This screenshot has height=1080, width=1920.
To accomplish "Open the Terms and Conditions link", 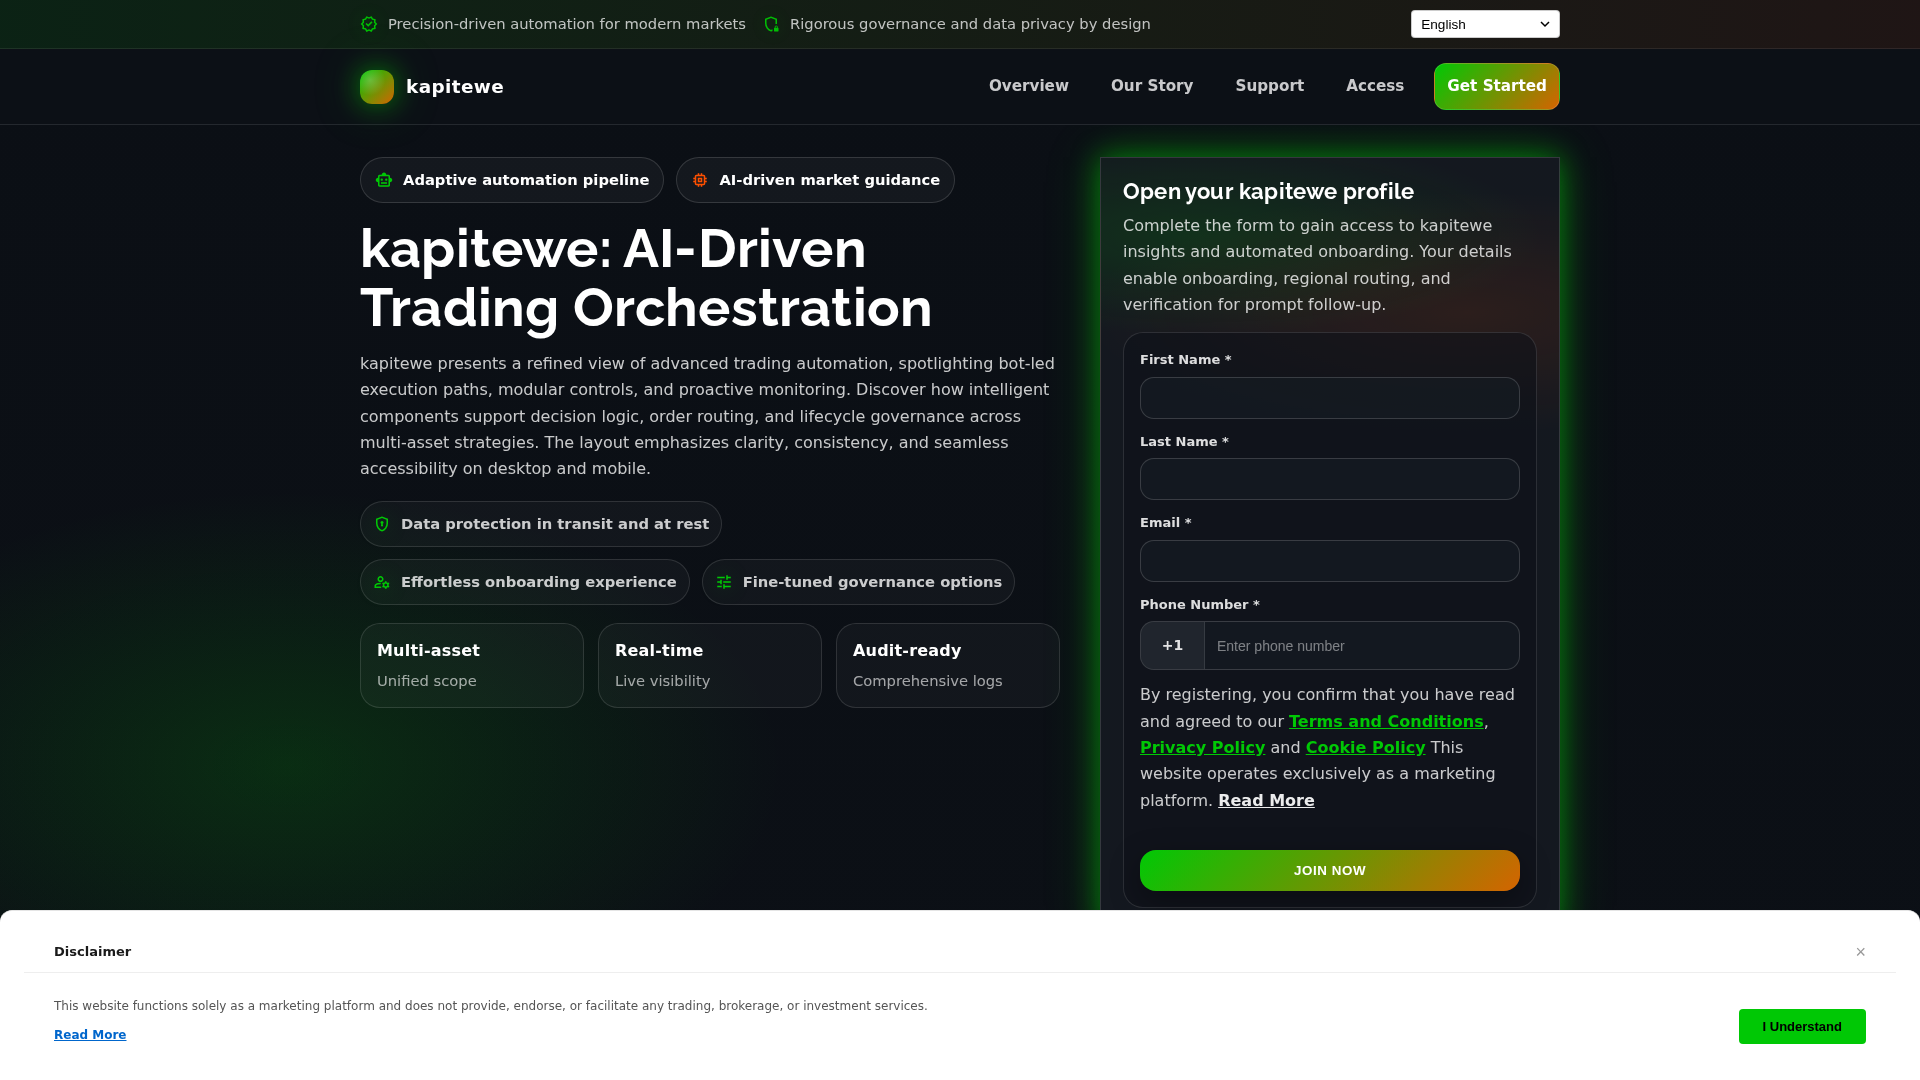I will pos(1386,722).
